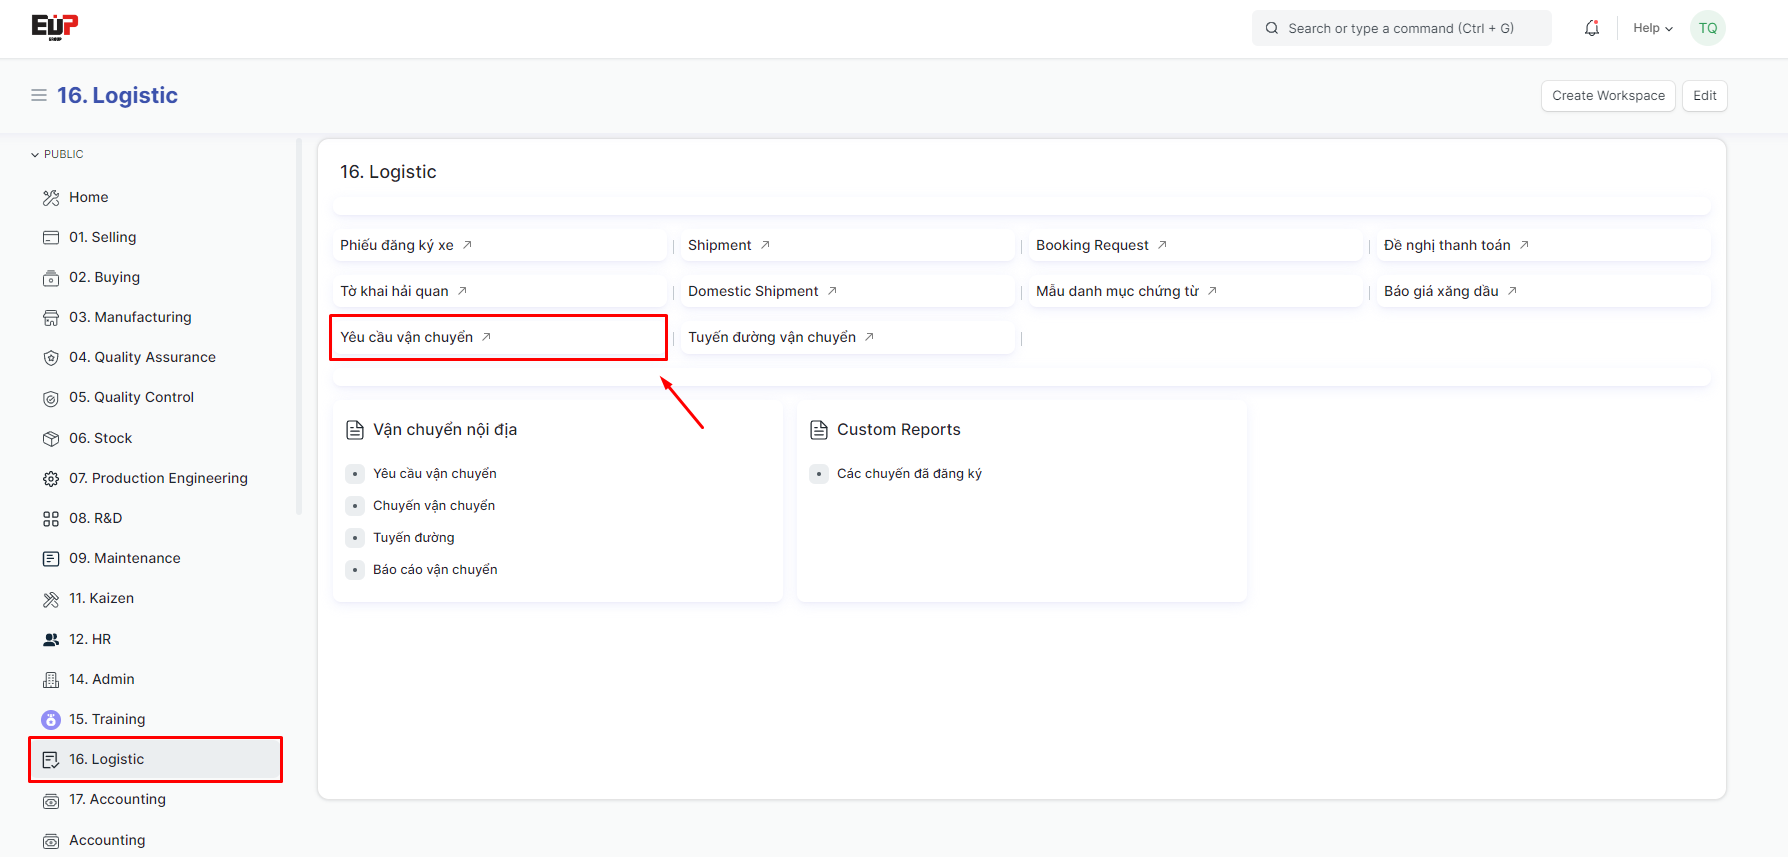The width and height of the screenshot is (1788, 857).
Task: Click the 15. Training icon
Action: (x=51, y=720)
